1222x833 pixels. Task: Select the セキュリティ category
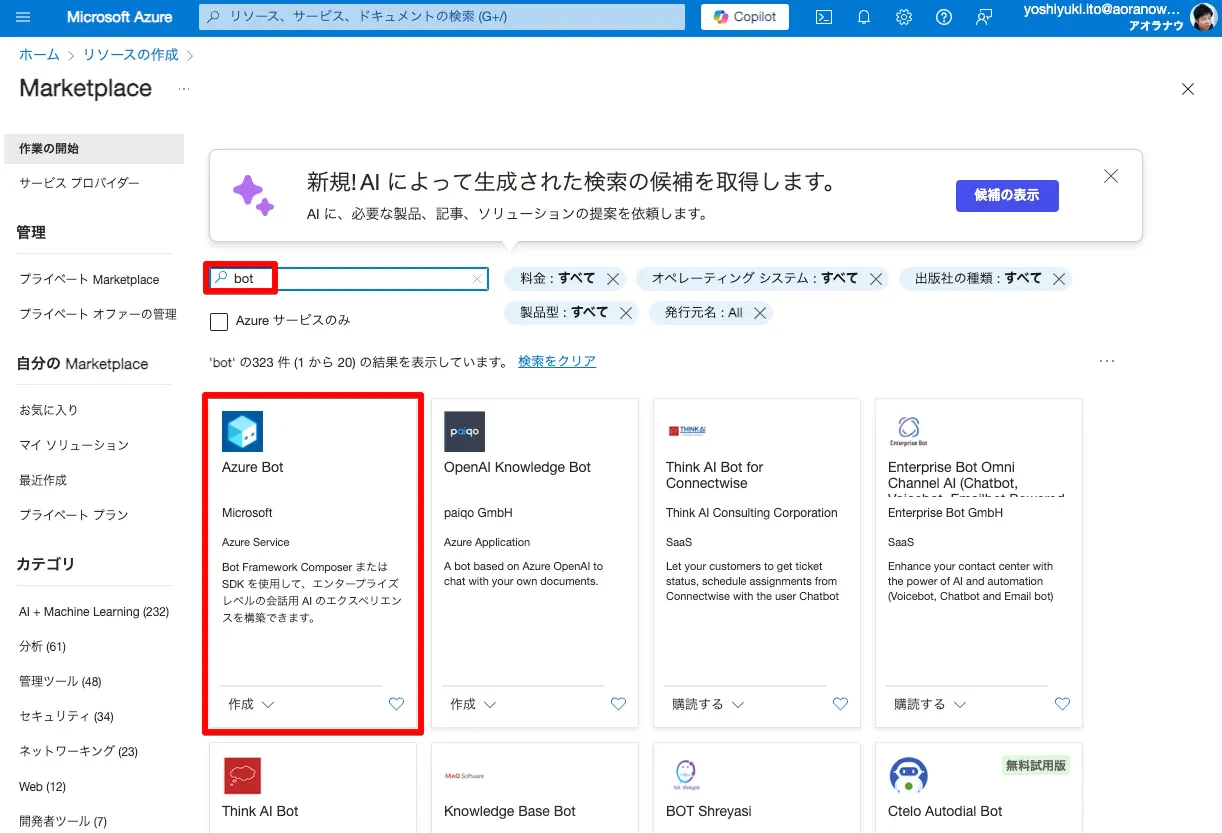(x=66, y=717)
